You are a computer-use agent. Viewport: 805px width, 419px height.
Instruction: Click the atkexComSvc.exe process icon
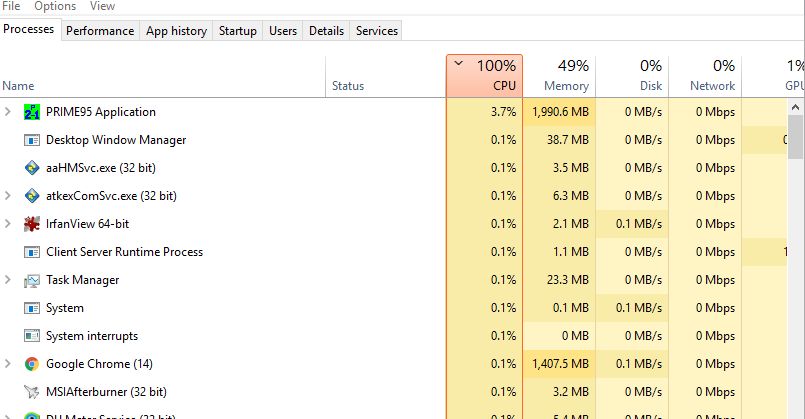[32, 196]
